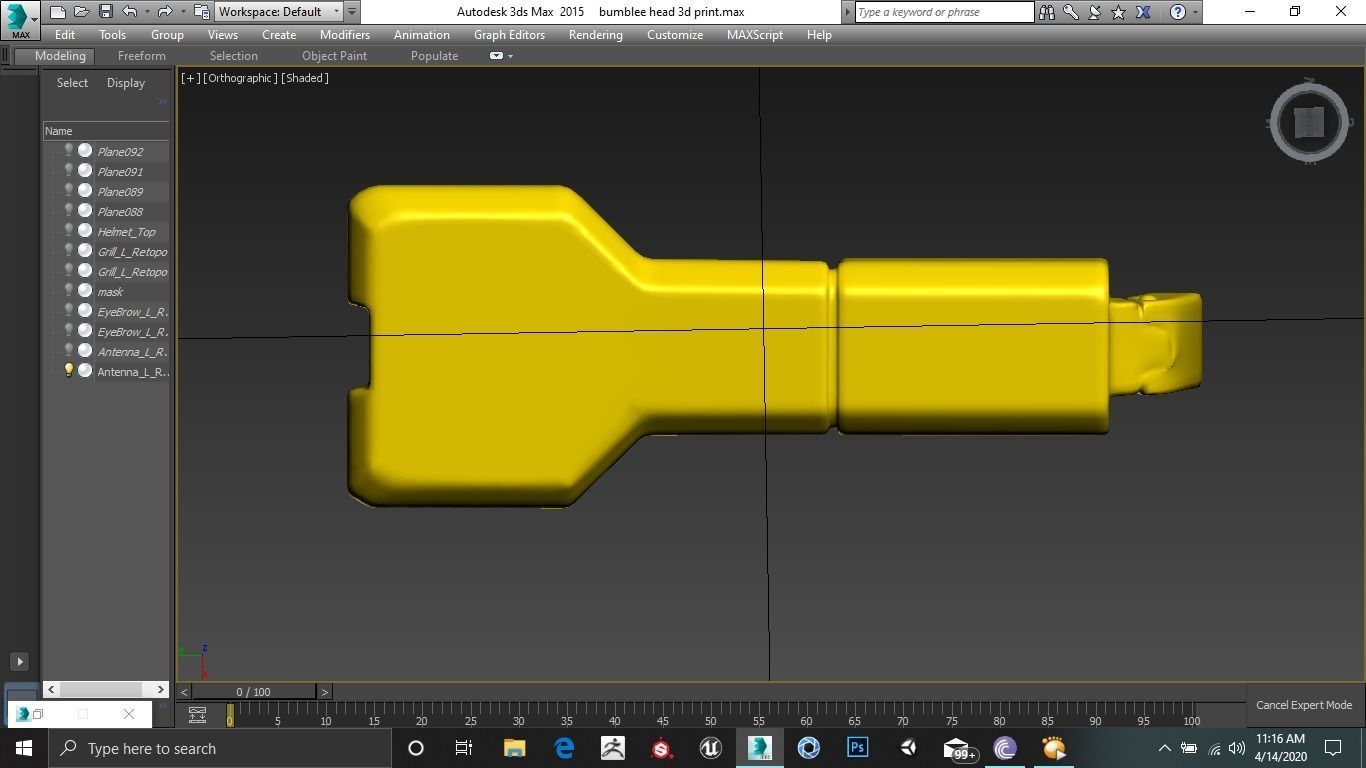Open the MAXScript menu
The image size is (1366, 768).
click(755, 34)
